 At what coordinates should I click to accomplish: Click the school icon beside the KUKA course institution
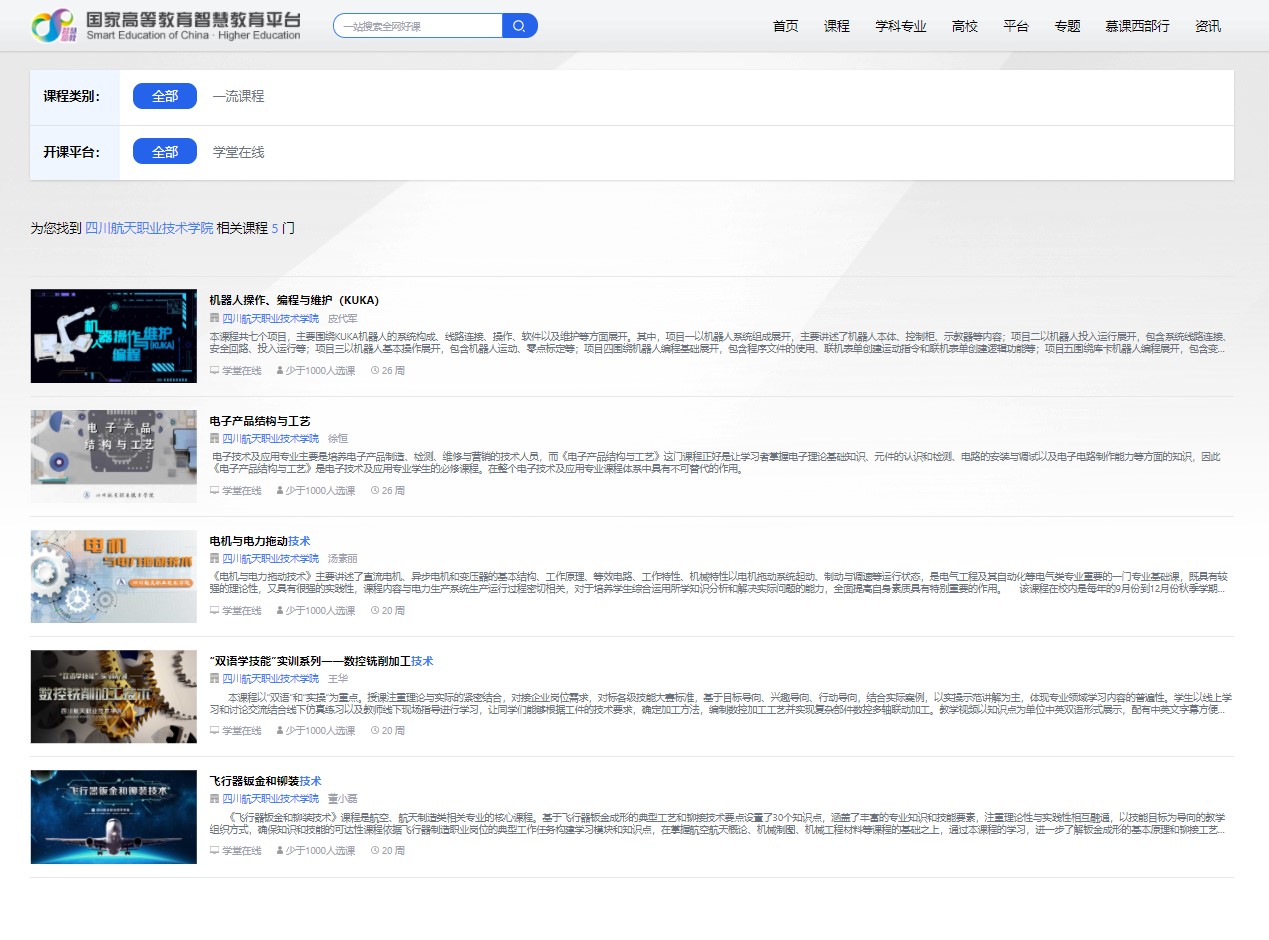[x=214, y=318]
